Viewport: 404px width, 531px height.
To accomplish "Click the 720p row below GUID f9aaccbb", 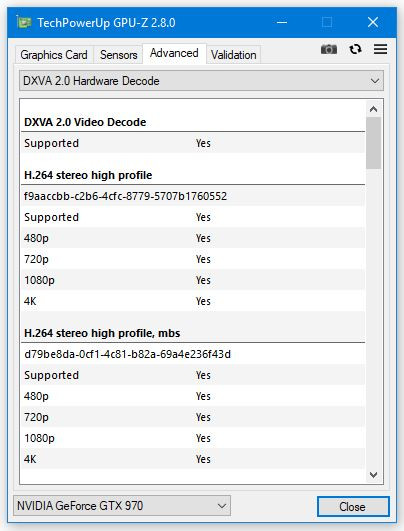I will tap(193, 259).
